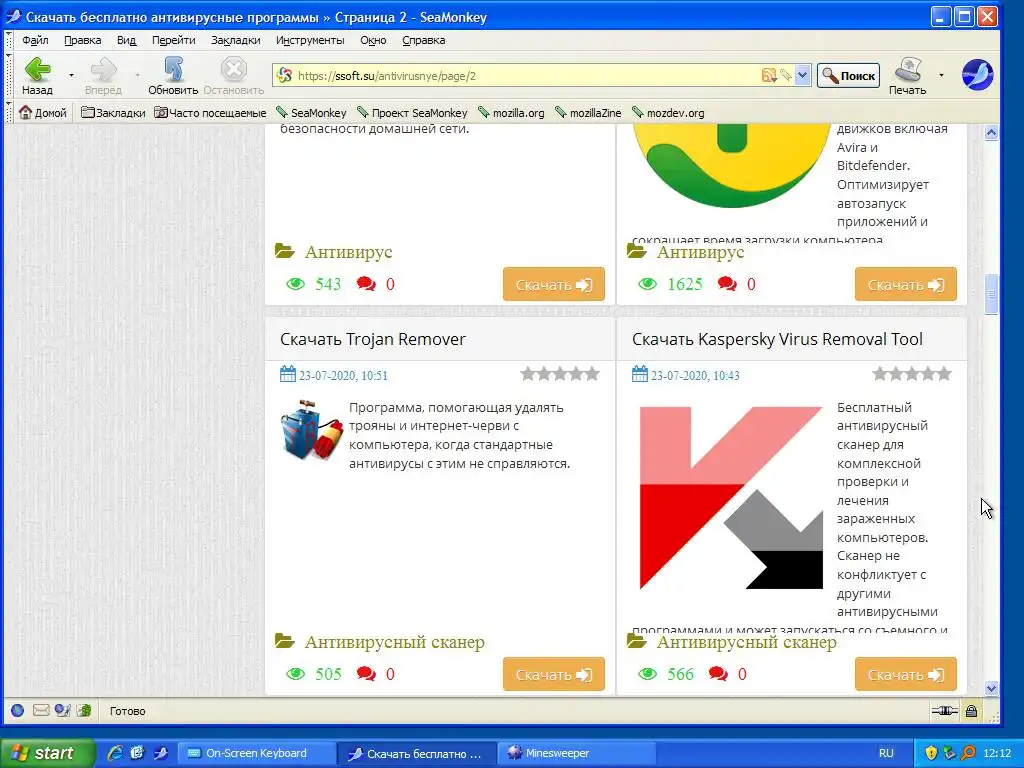The height and width of the screenshot is (768, 1024).
Task: Click the security shield tray icon
Action: 931,753
